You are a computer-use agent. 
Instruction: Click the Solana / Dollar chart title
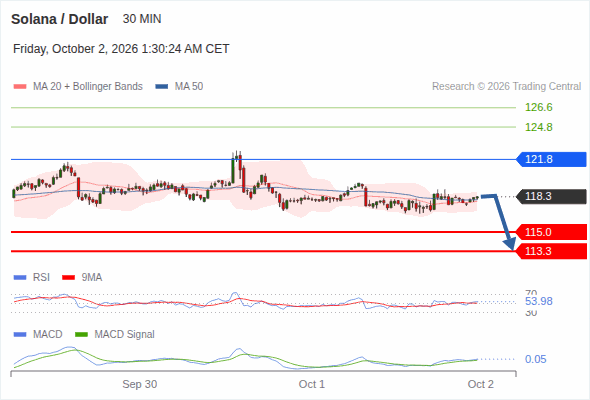click(x=59, y=19)
